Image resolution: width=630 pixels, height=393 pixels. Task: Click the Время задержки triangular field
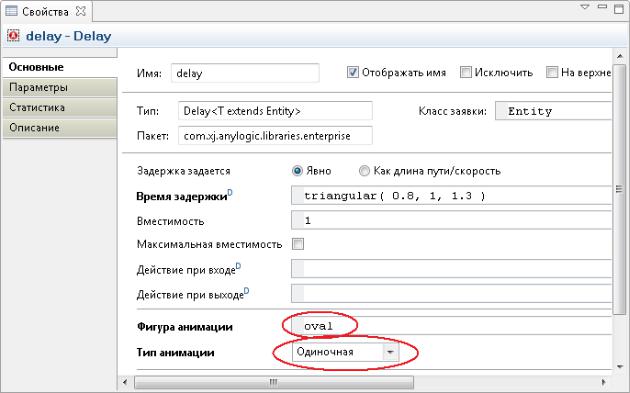point(451,196)
